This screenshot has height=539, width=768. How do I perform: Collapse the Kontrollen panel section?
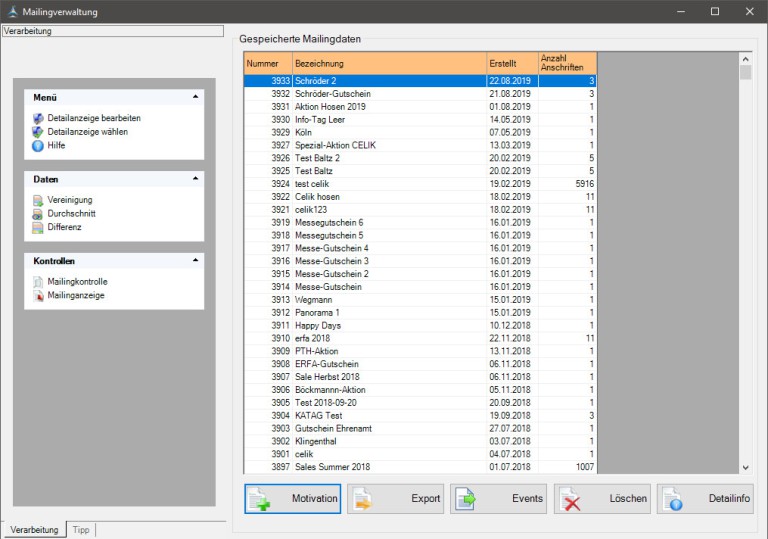(195, 261)
